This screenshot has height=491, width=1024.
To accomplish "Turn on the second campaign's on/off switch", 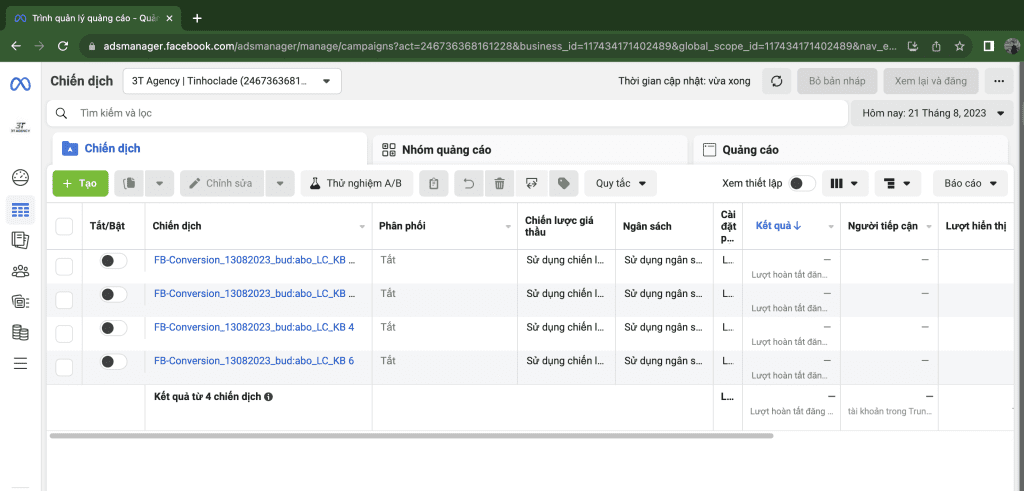I will coord(113,295).
